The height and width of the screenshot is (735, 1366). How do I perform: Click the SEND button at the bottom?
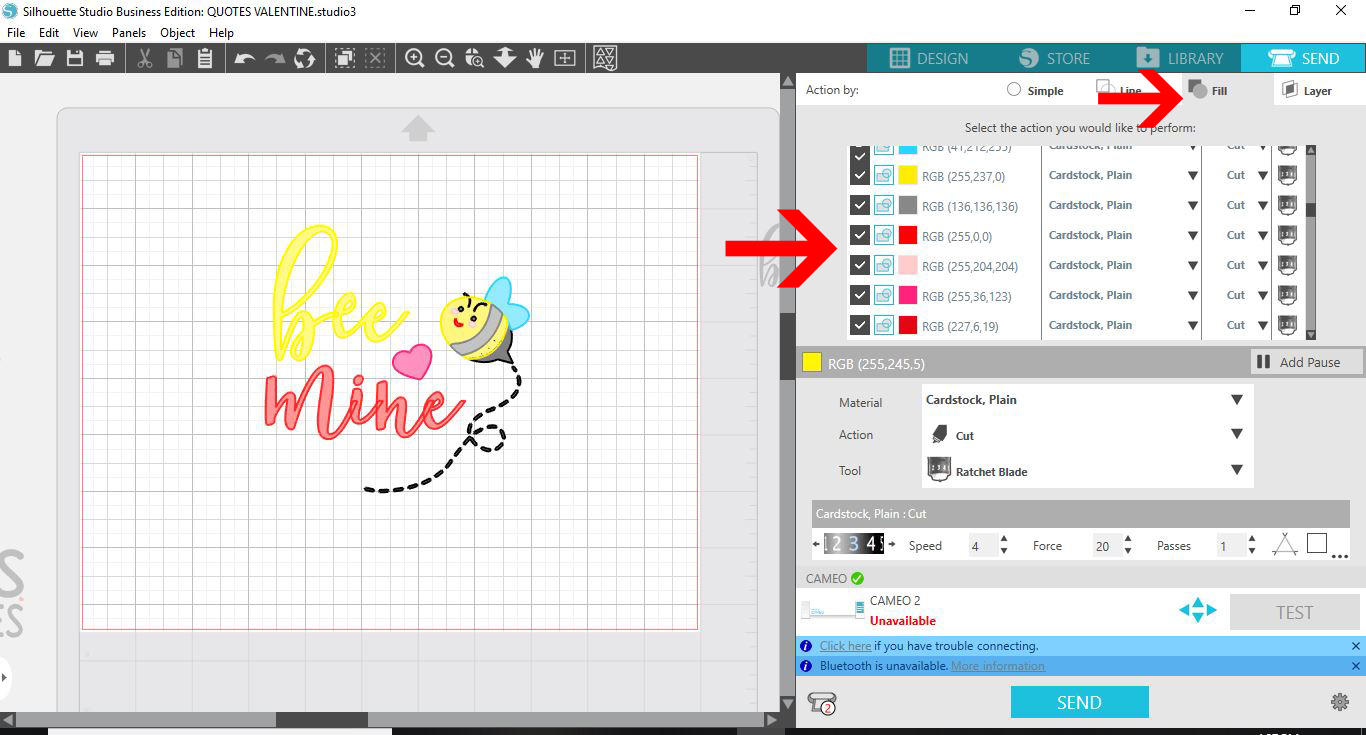click(1079, 701)
